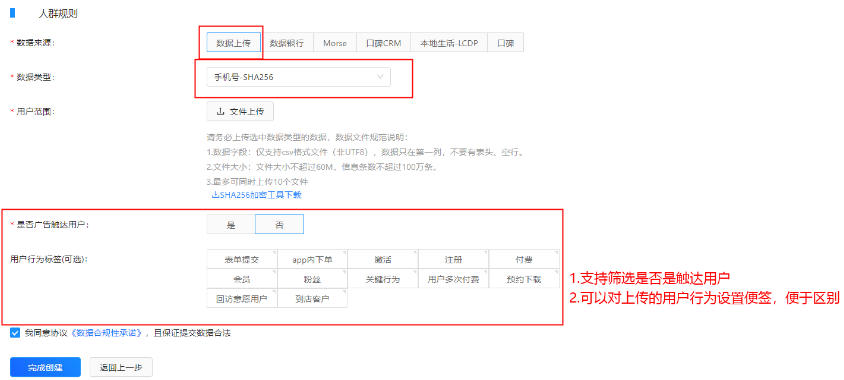Choose Morse as the data source
This screenshot has height=380, width=844.
point(335,43)
